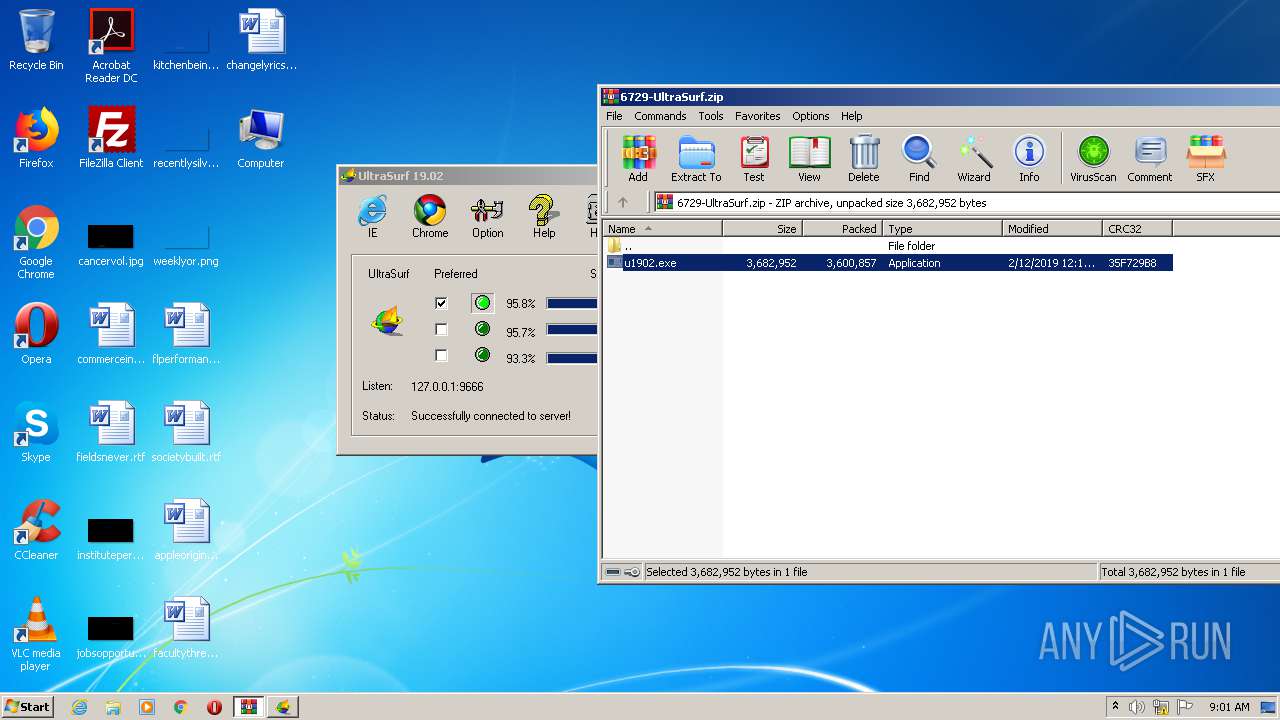
Task: Select the cancervol.jpg desktop file
Action: click(111, 242)
